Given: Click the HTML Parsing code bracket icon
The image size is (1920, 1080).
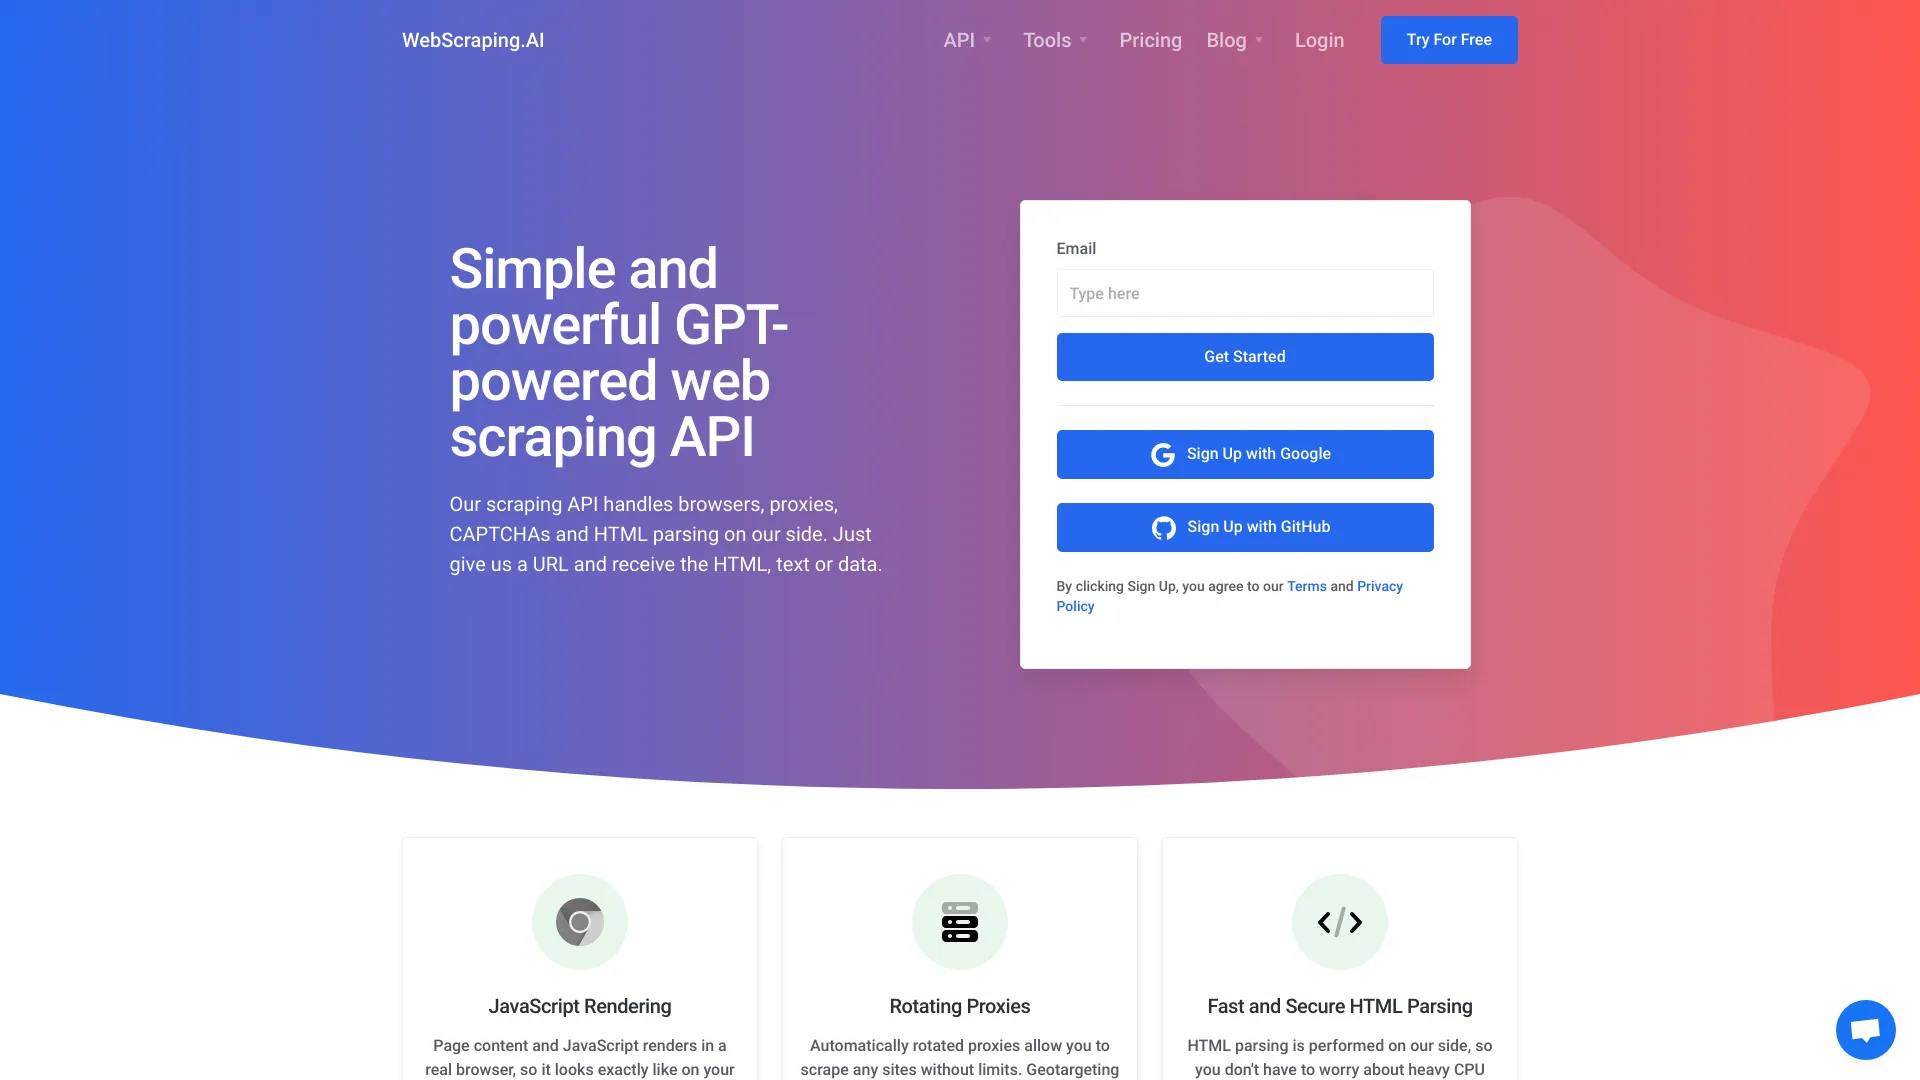Looking at the screenshot, I should (1340, 920).
